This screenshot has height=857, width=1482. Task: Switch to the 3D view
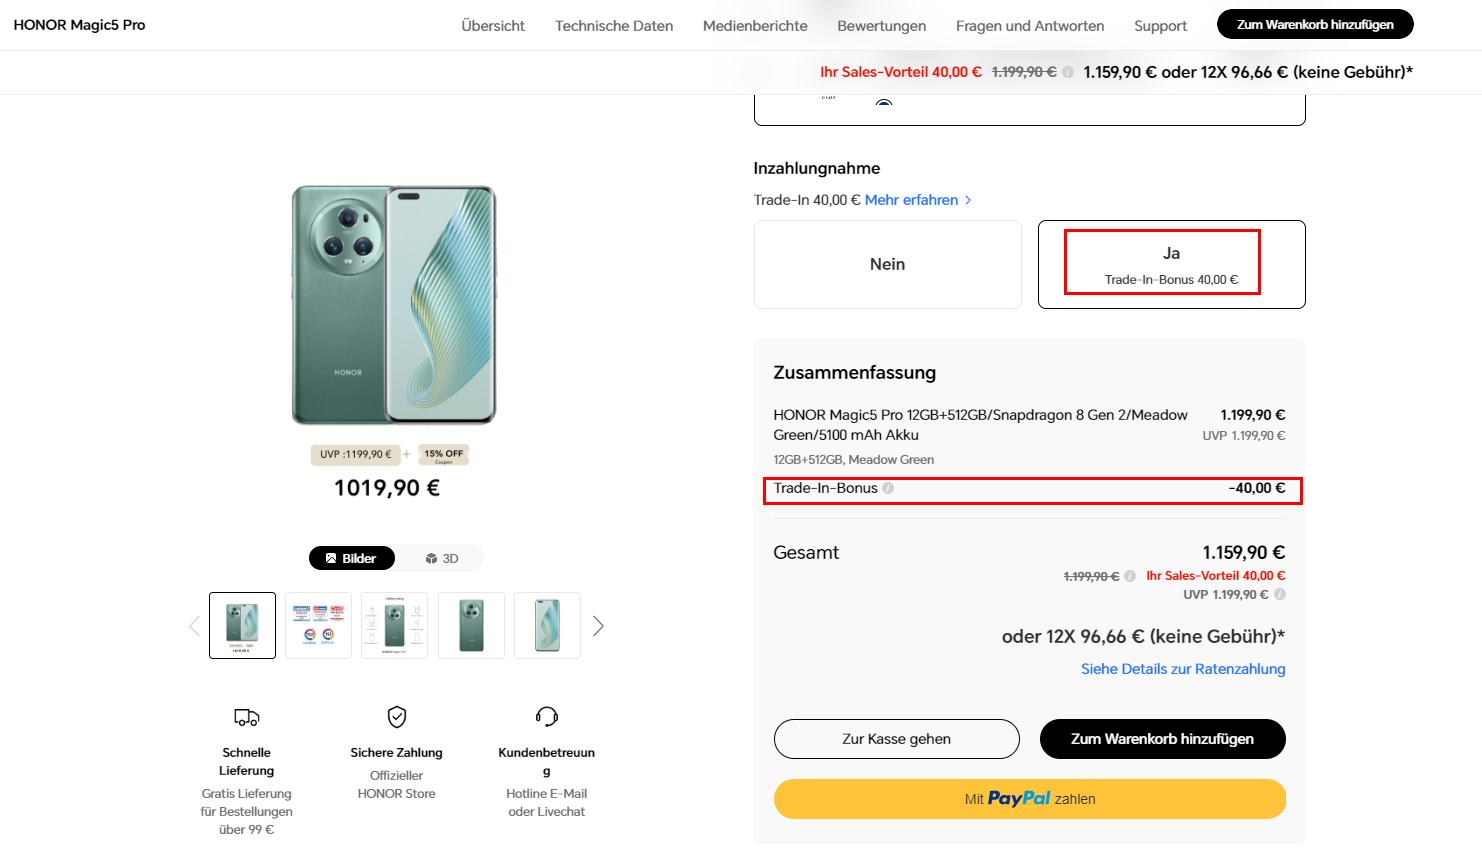click(x=442, y=558)
